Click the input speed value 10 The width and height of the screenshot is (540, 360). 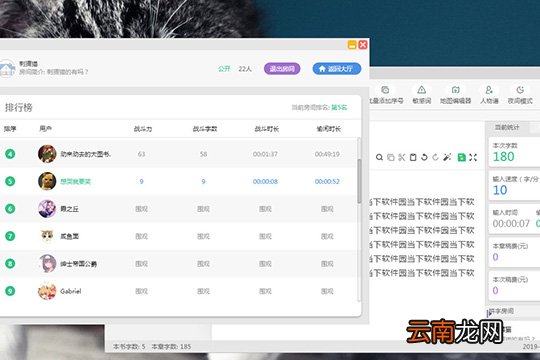(500, 190)
